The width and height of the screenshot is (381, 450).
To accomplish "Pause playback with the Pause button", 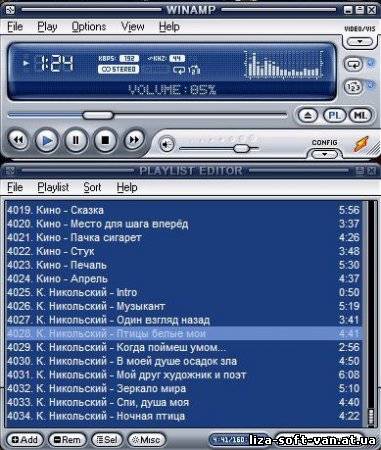I will click(76, 140).
